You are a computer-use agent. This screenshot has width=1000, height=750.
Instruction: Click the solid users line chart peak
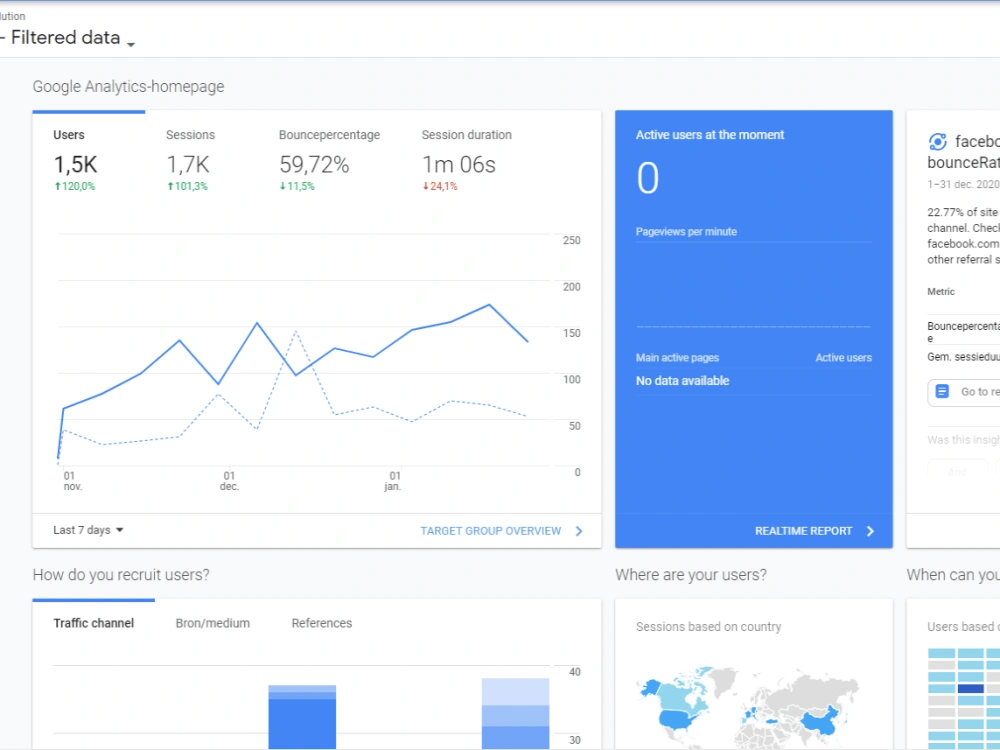point(489,305)
